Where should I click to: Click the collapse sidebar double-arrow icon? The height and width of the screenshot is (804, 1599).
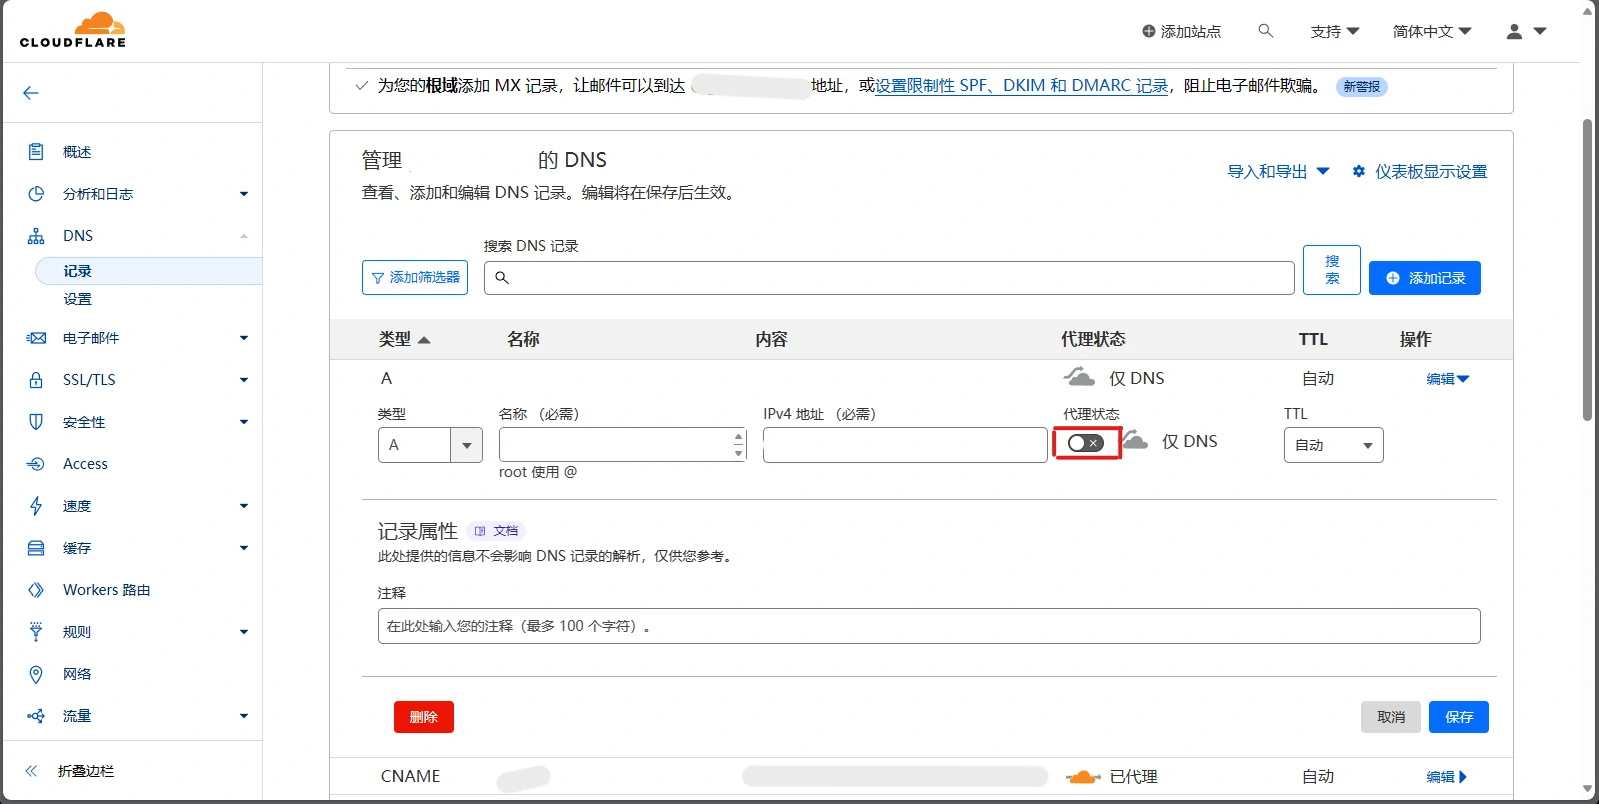(31, 771)
